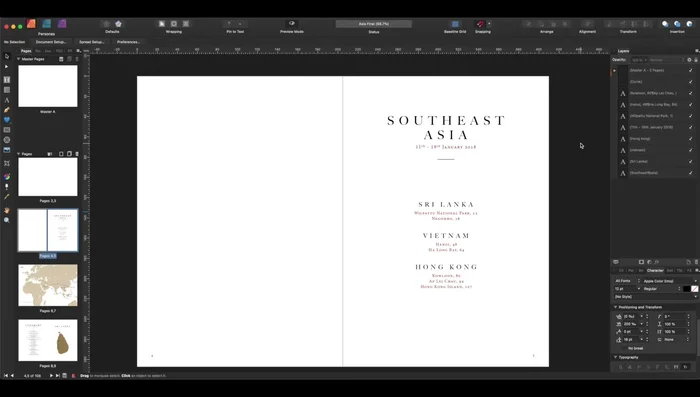Toggle the Baseline Grid icon
This screenshot has width=700, height=397.
click(x=455, y=24)
